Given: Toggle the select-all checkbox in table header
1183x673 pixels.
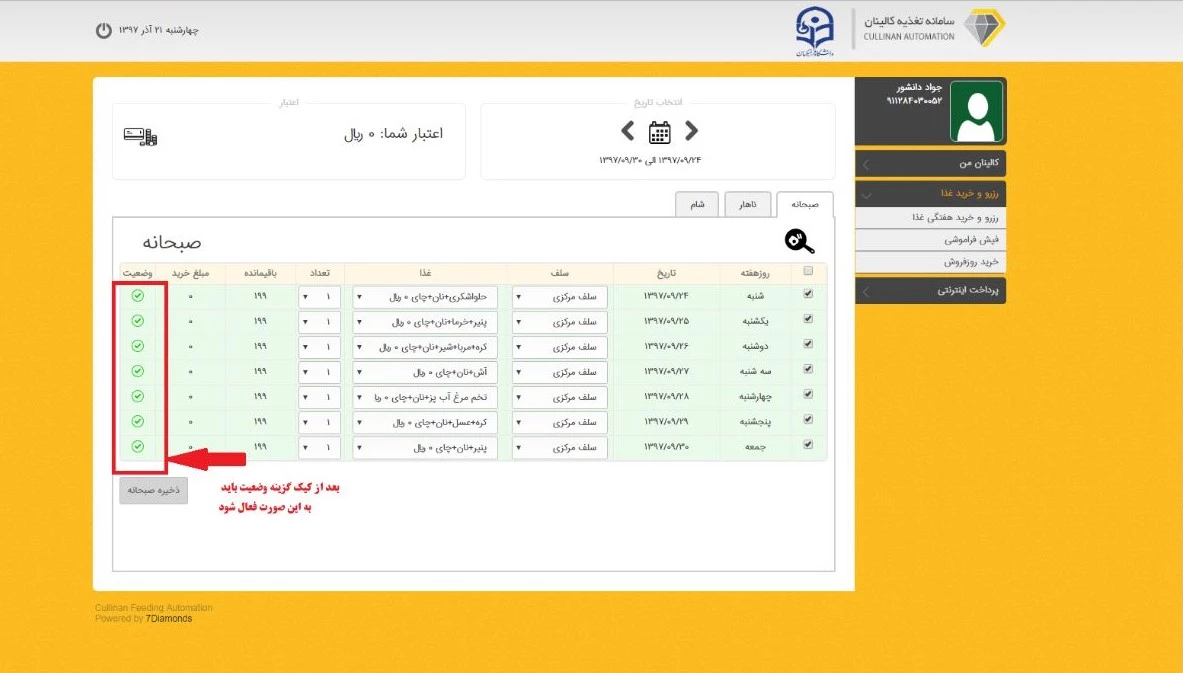Looking at the screenshot, I should tap(808, 271).
